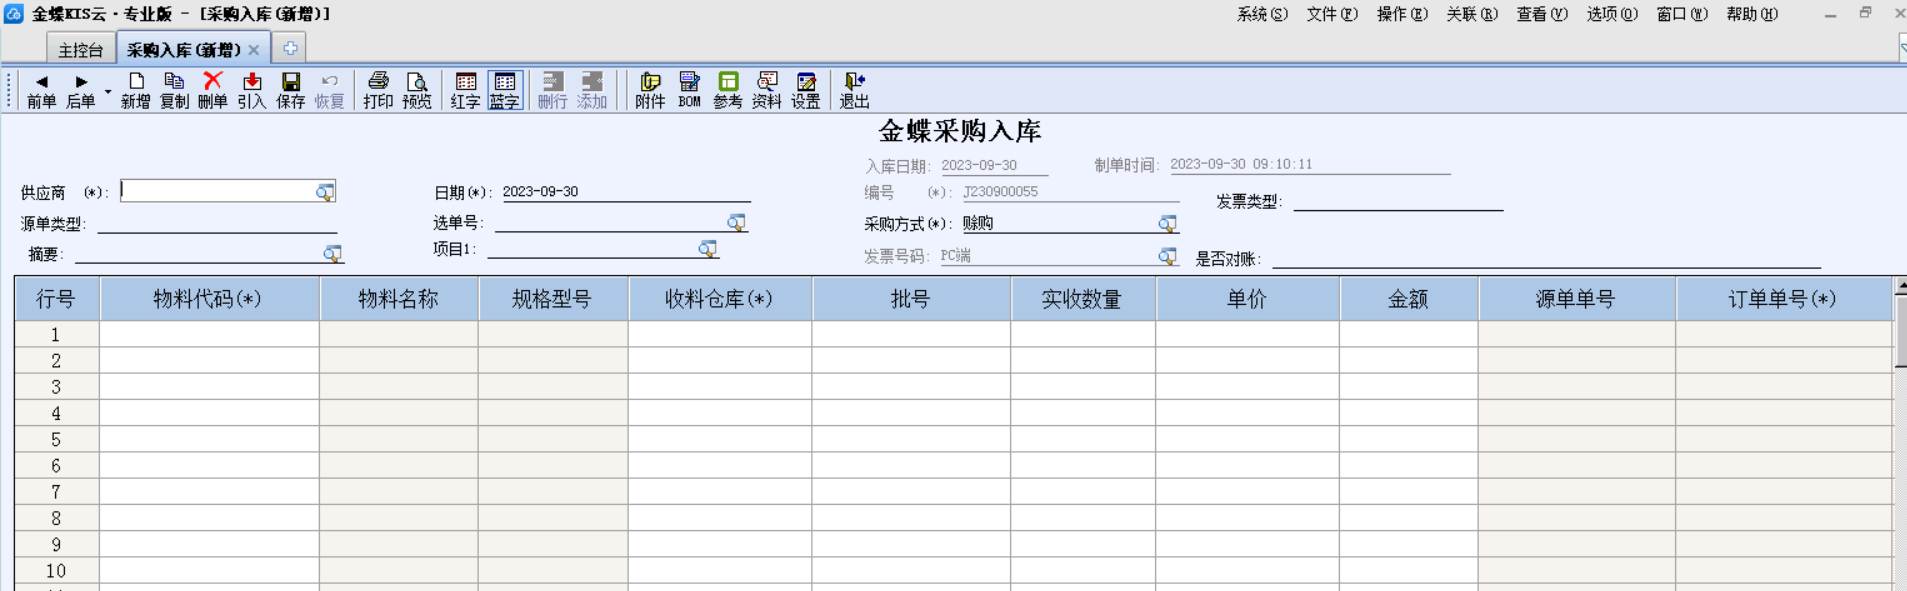Open the 文件(F) menu
The height and width of the screenshot is (591, 1907).
1332,14
